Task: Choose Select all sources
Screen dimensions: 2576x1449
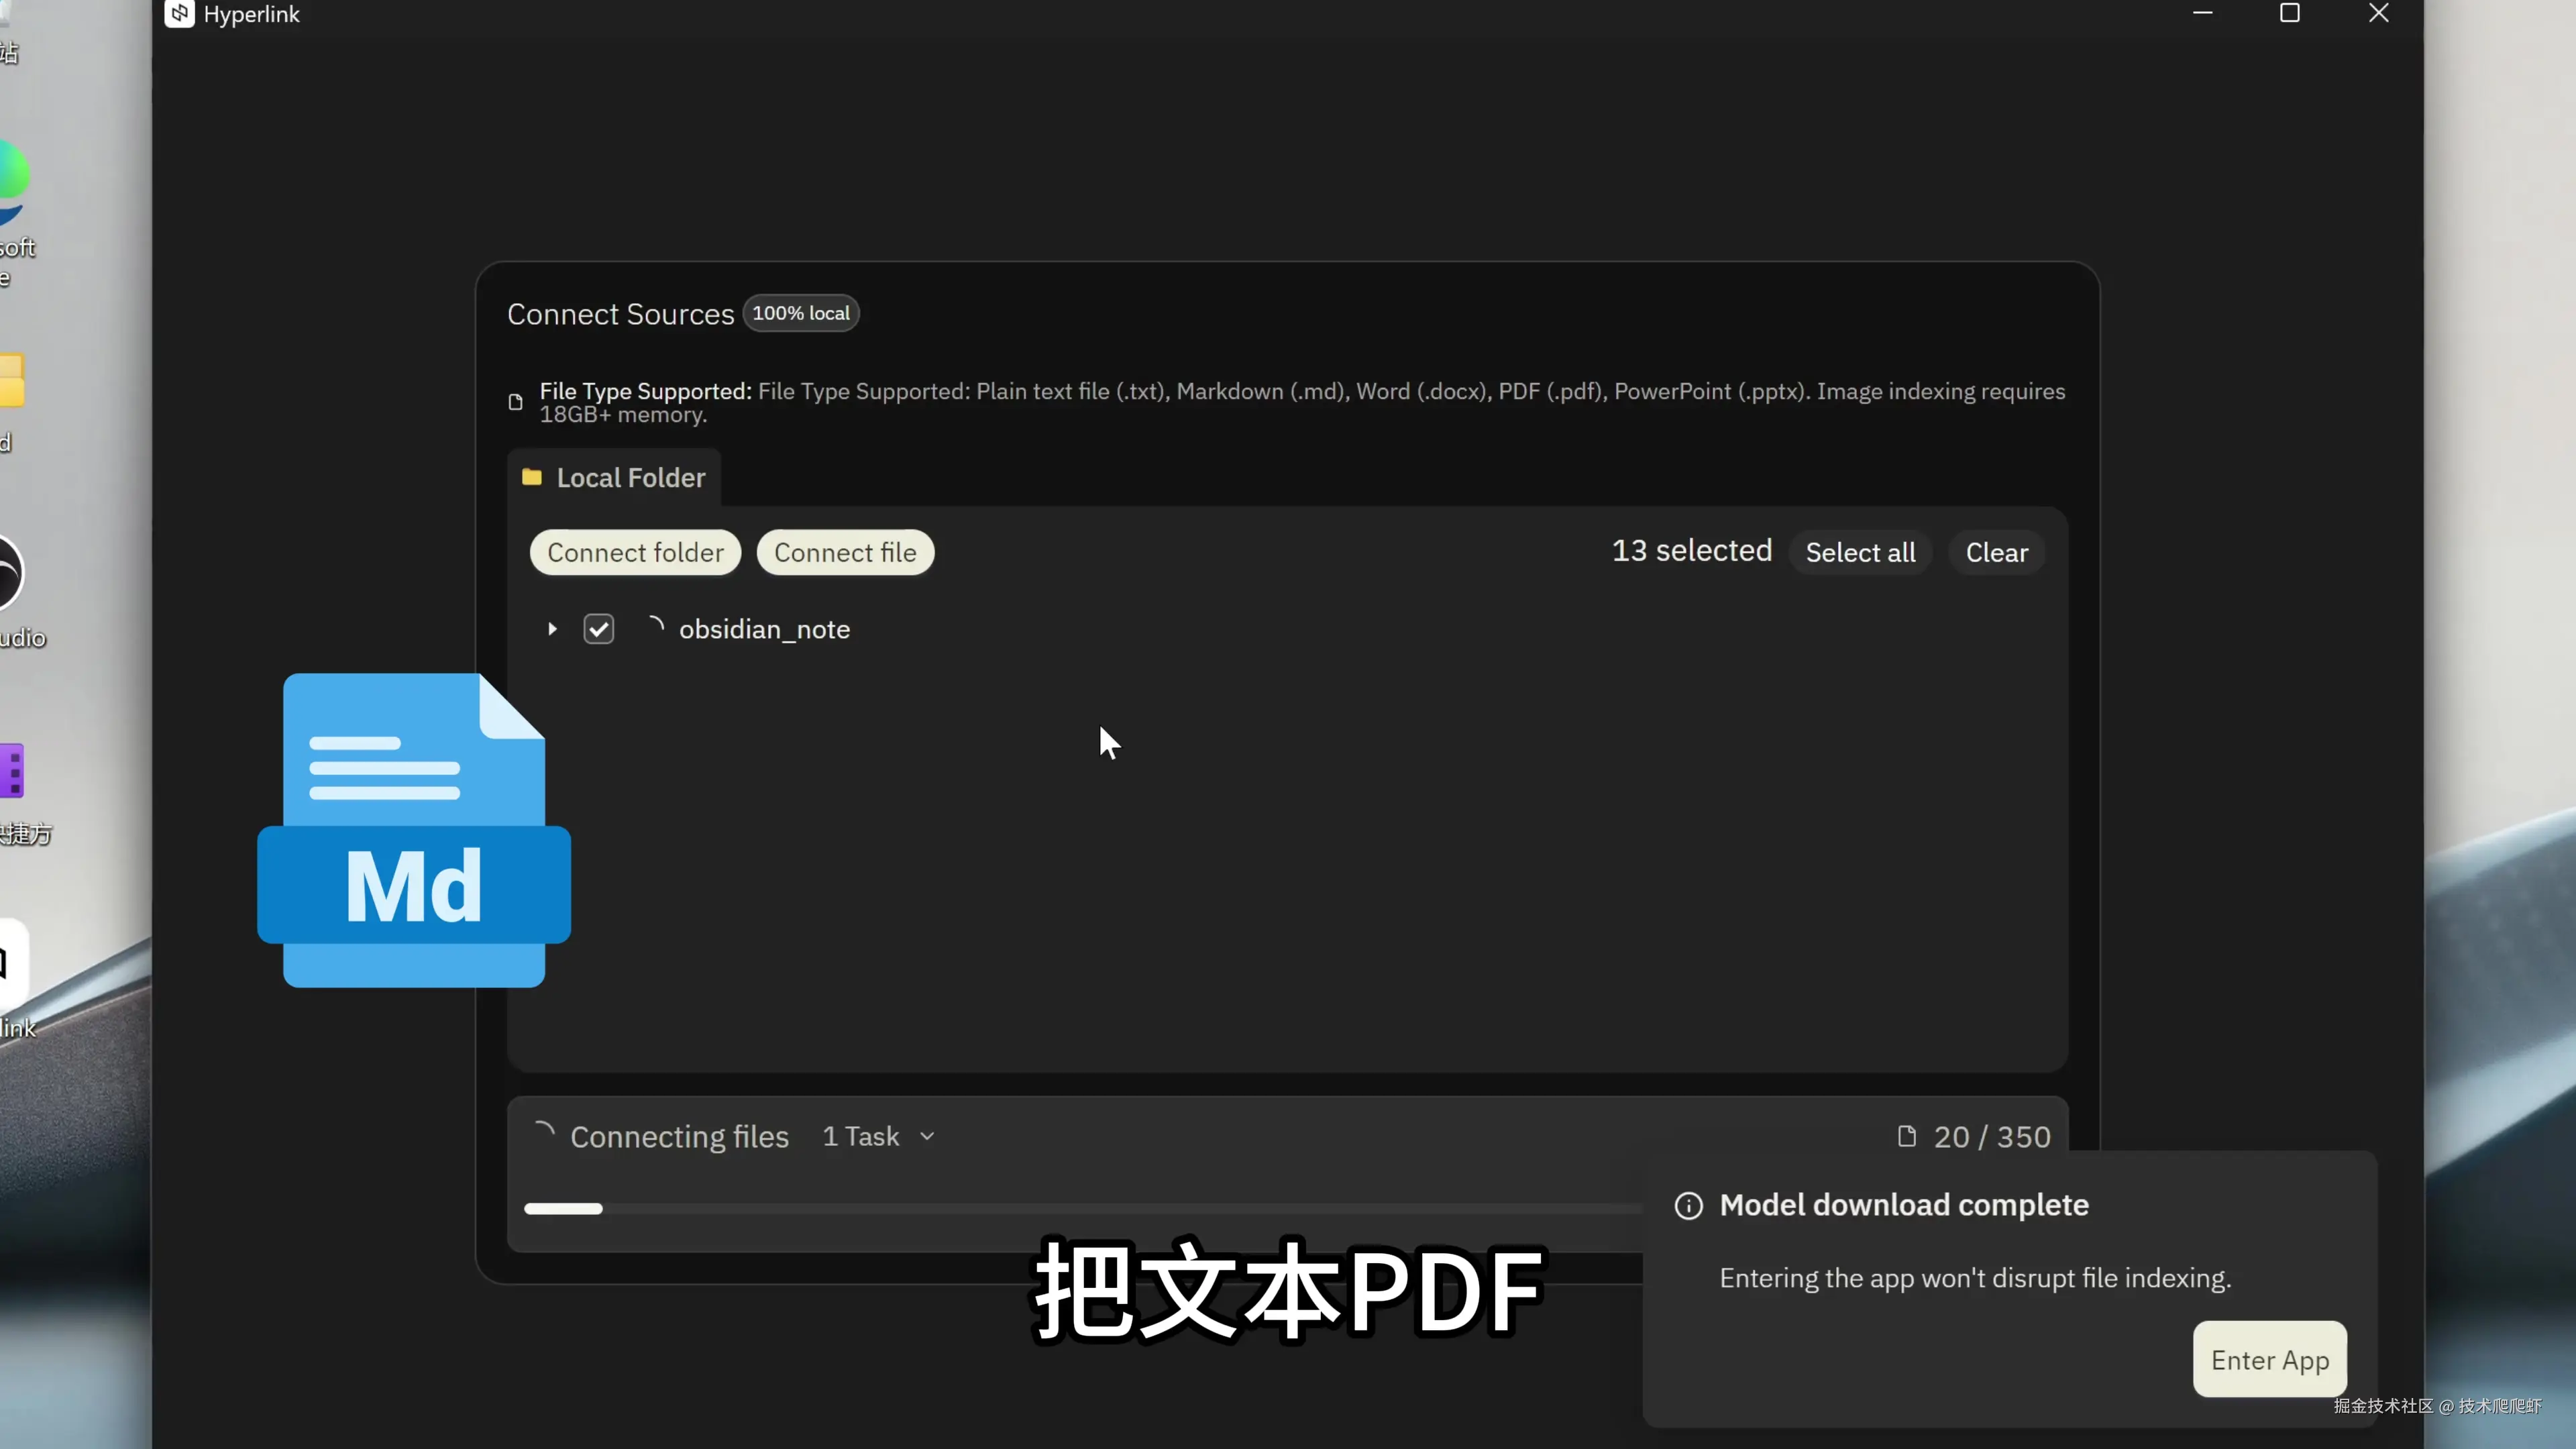Action: coord(1860,552)
